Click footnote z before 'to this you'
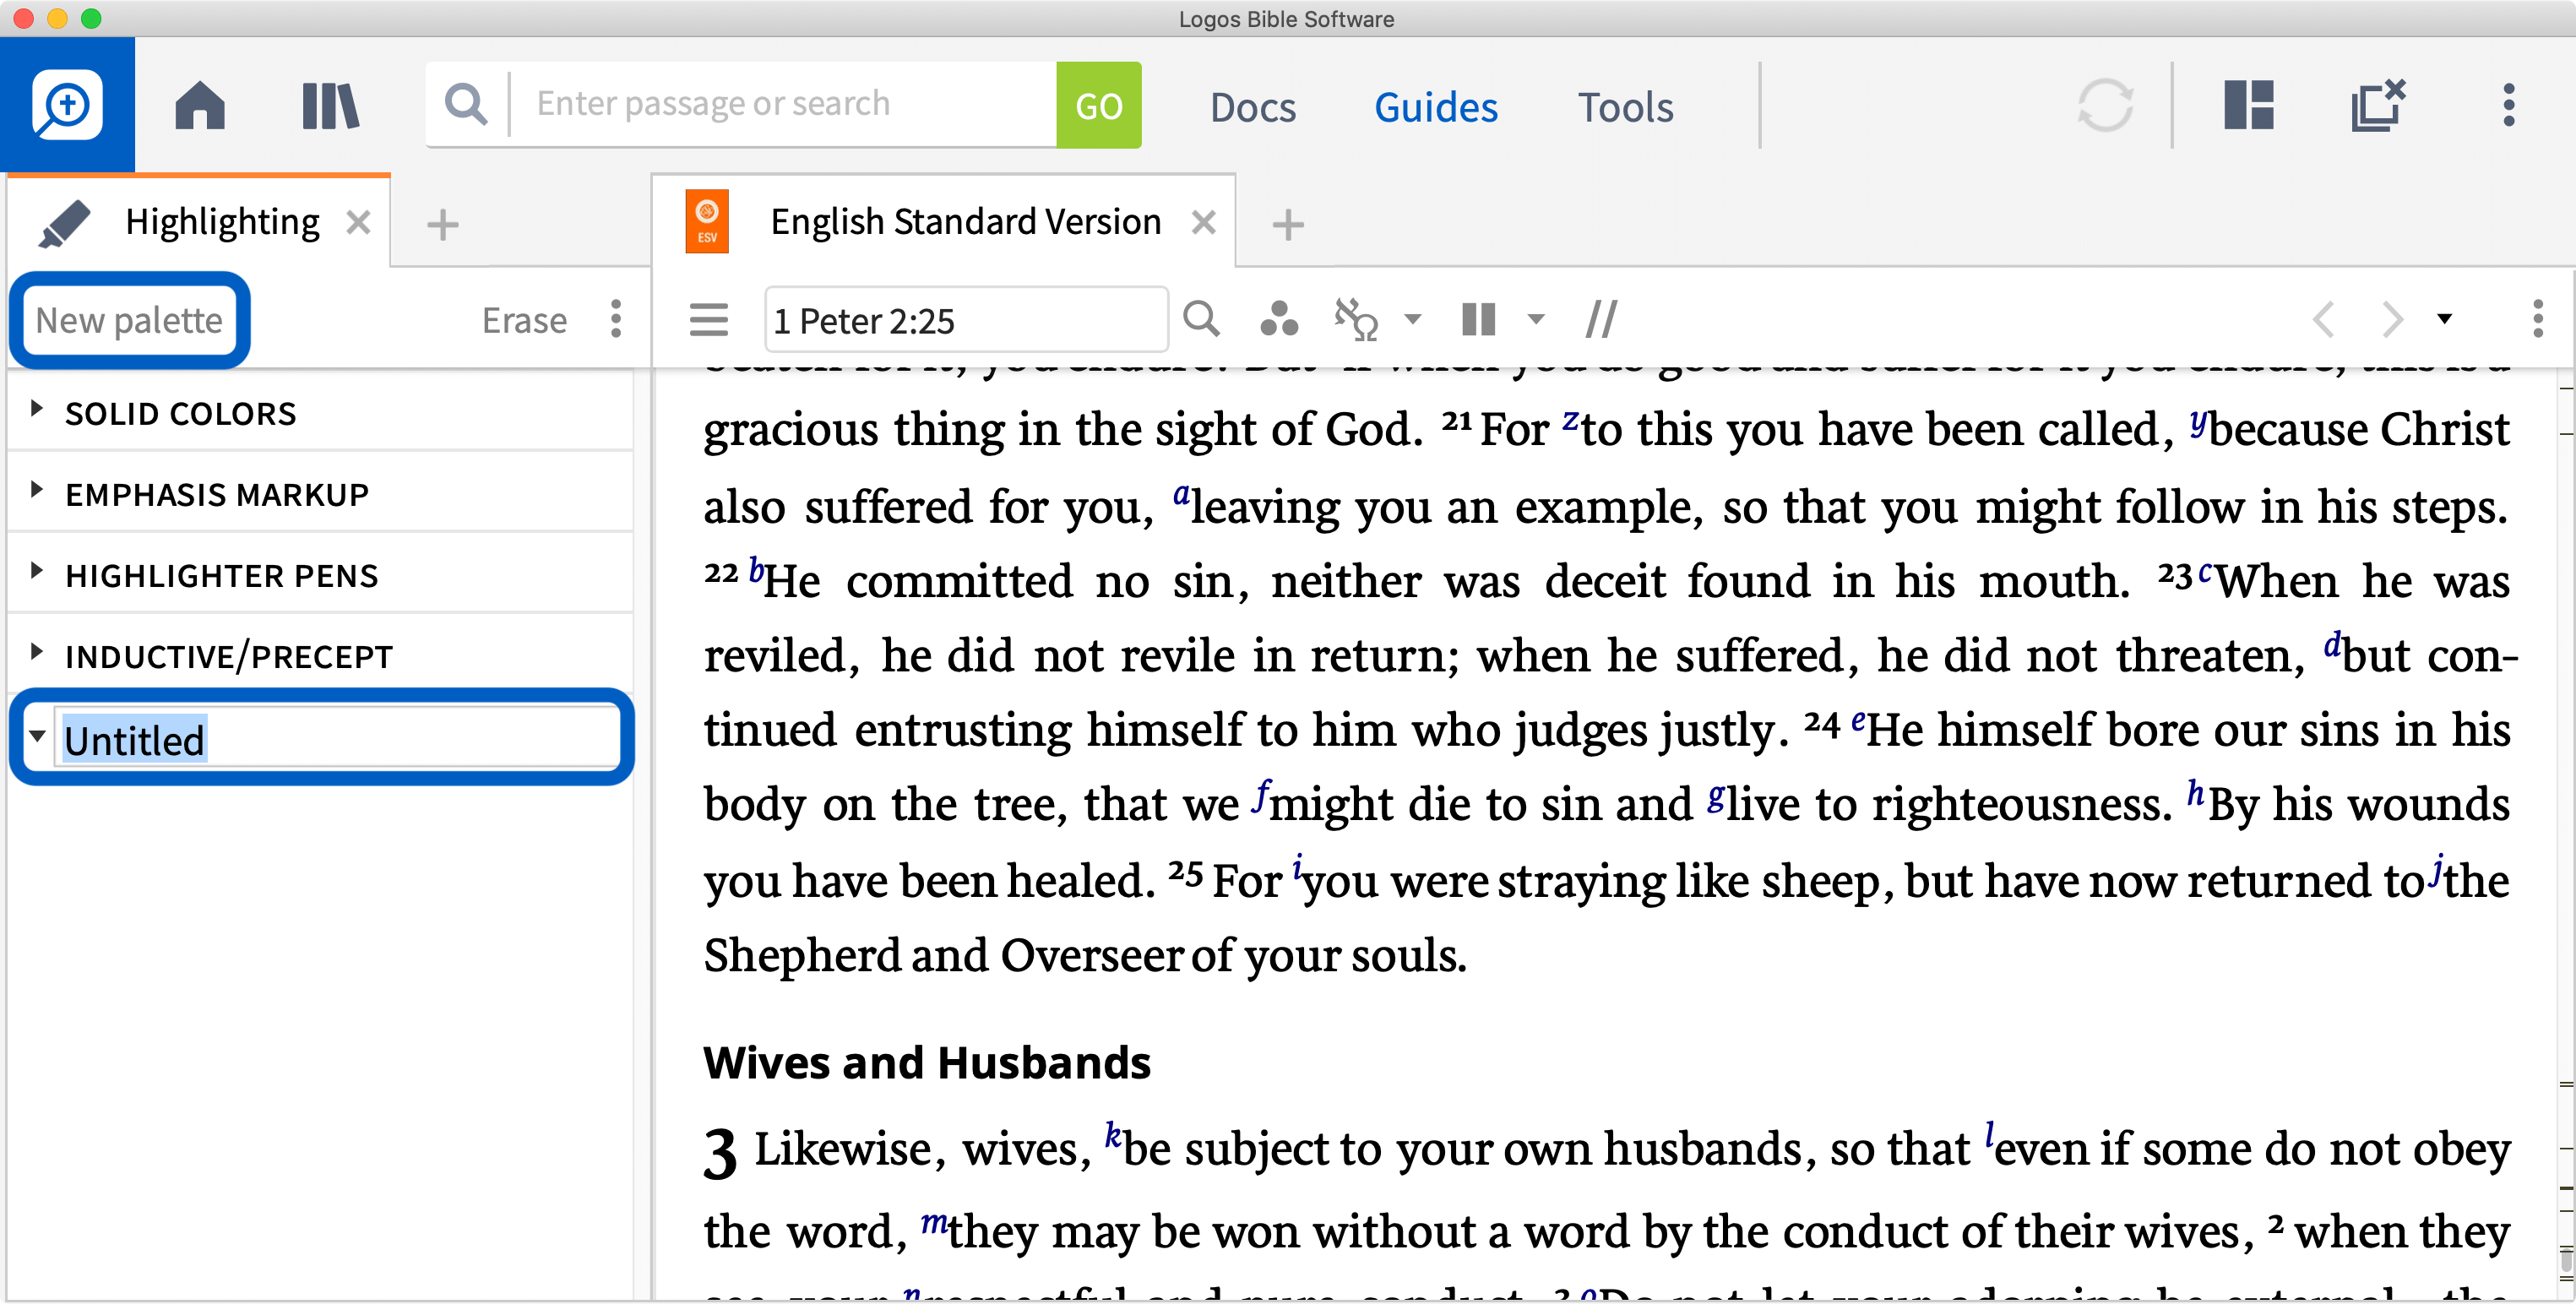Viewport: 2576px width, 1304px height. coord(1571,421)
